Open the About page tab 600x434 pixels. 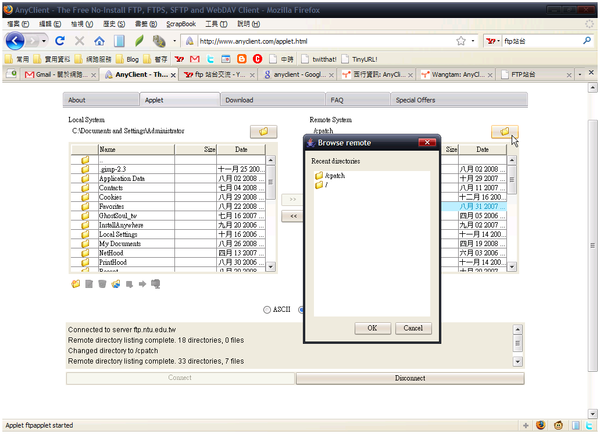point(101,100)
